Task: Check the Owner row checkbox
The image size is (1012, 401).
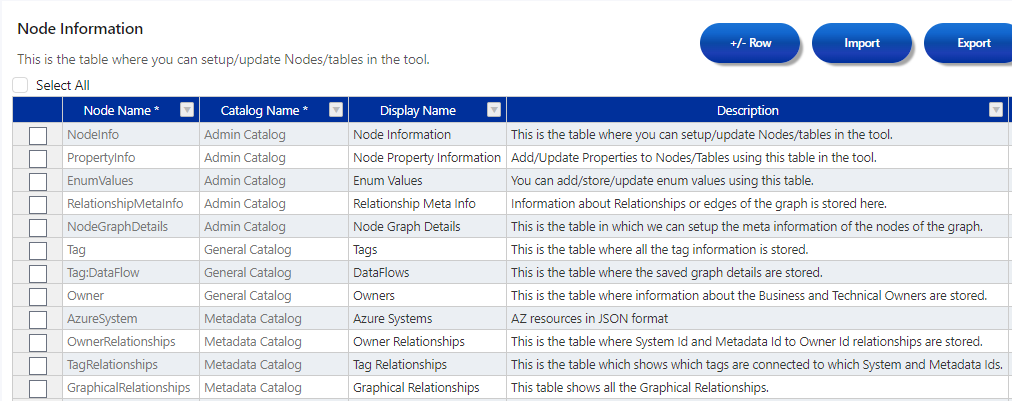Action: pyautogui.click(x=38, y=296)
